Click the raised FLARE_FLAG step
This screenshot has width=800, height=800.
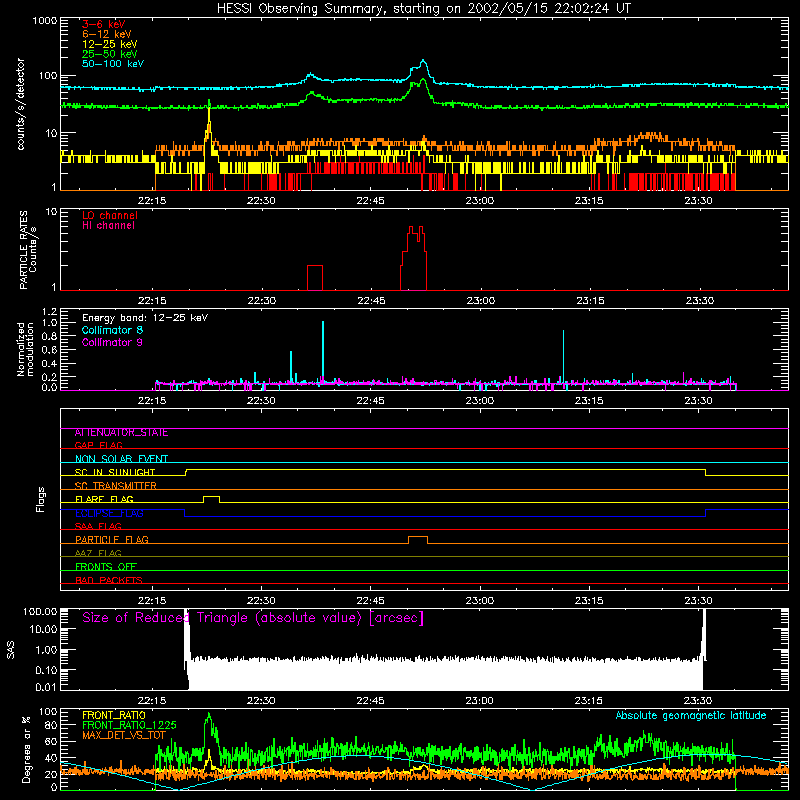tap(212, 497)
